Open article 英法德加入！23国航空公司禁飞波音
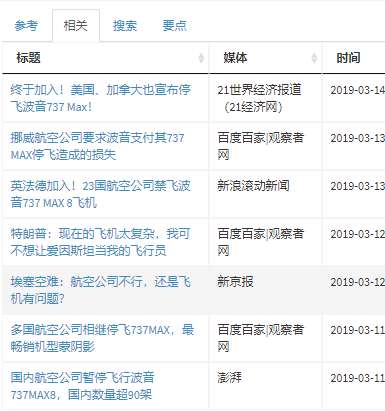This screenshot has height=411, width=385. click(x=100, y=194)
